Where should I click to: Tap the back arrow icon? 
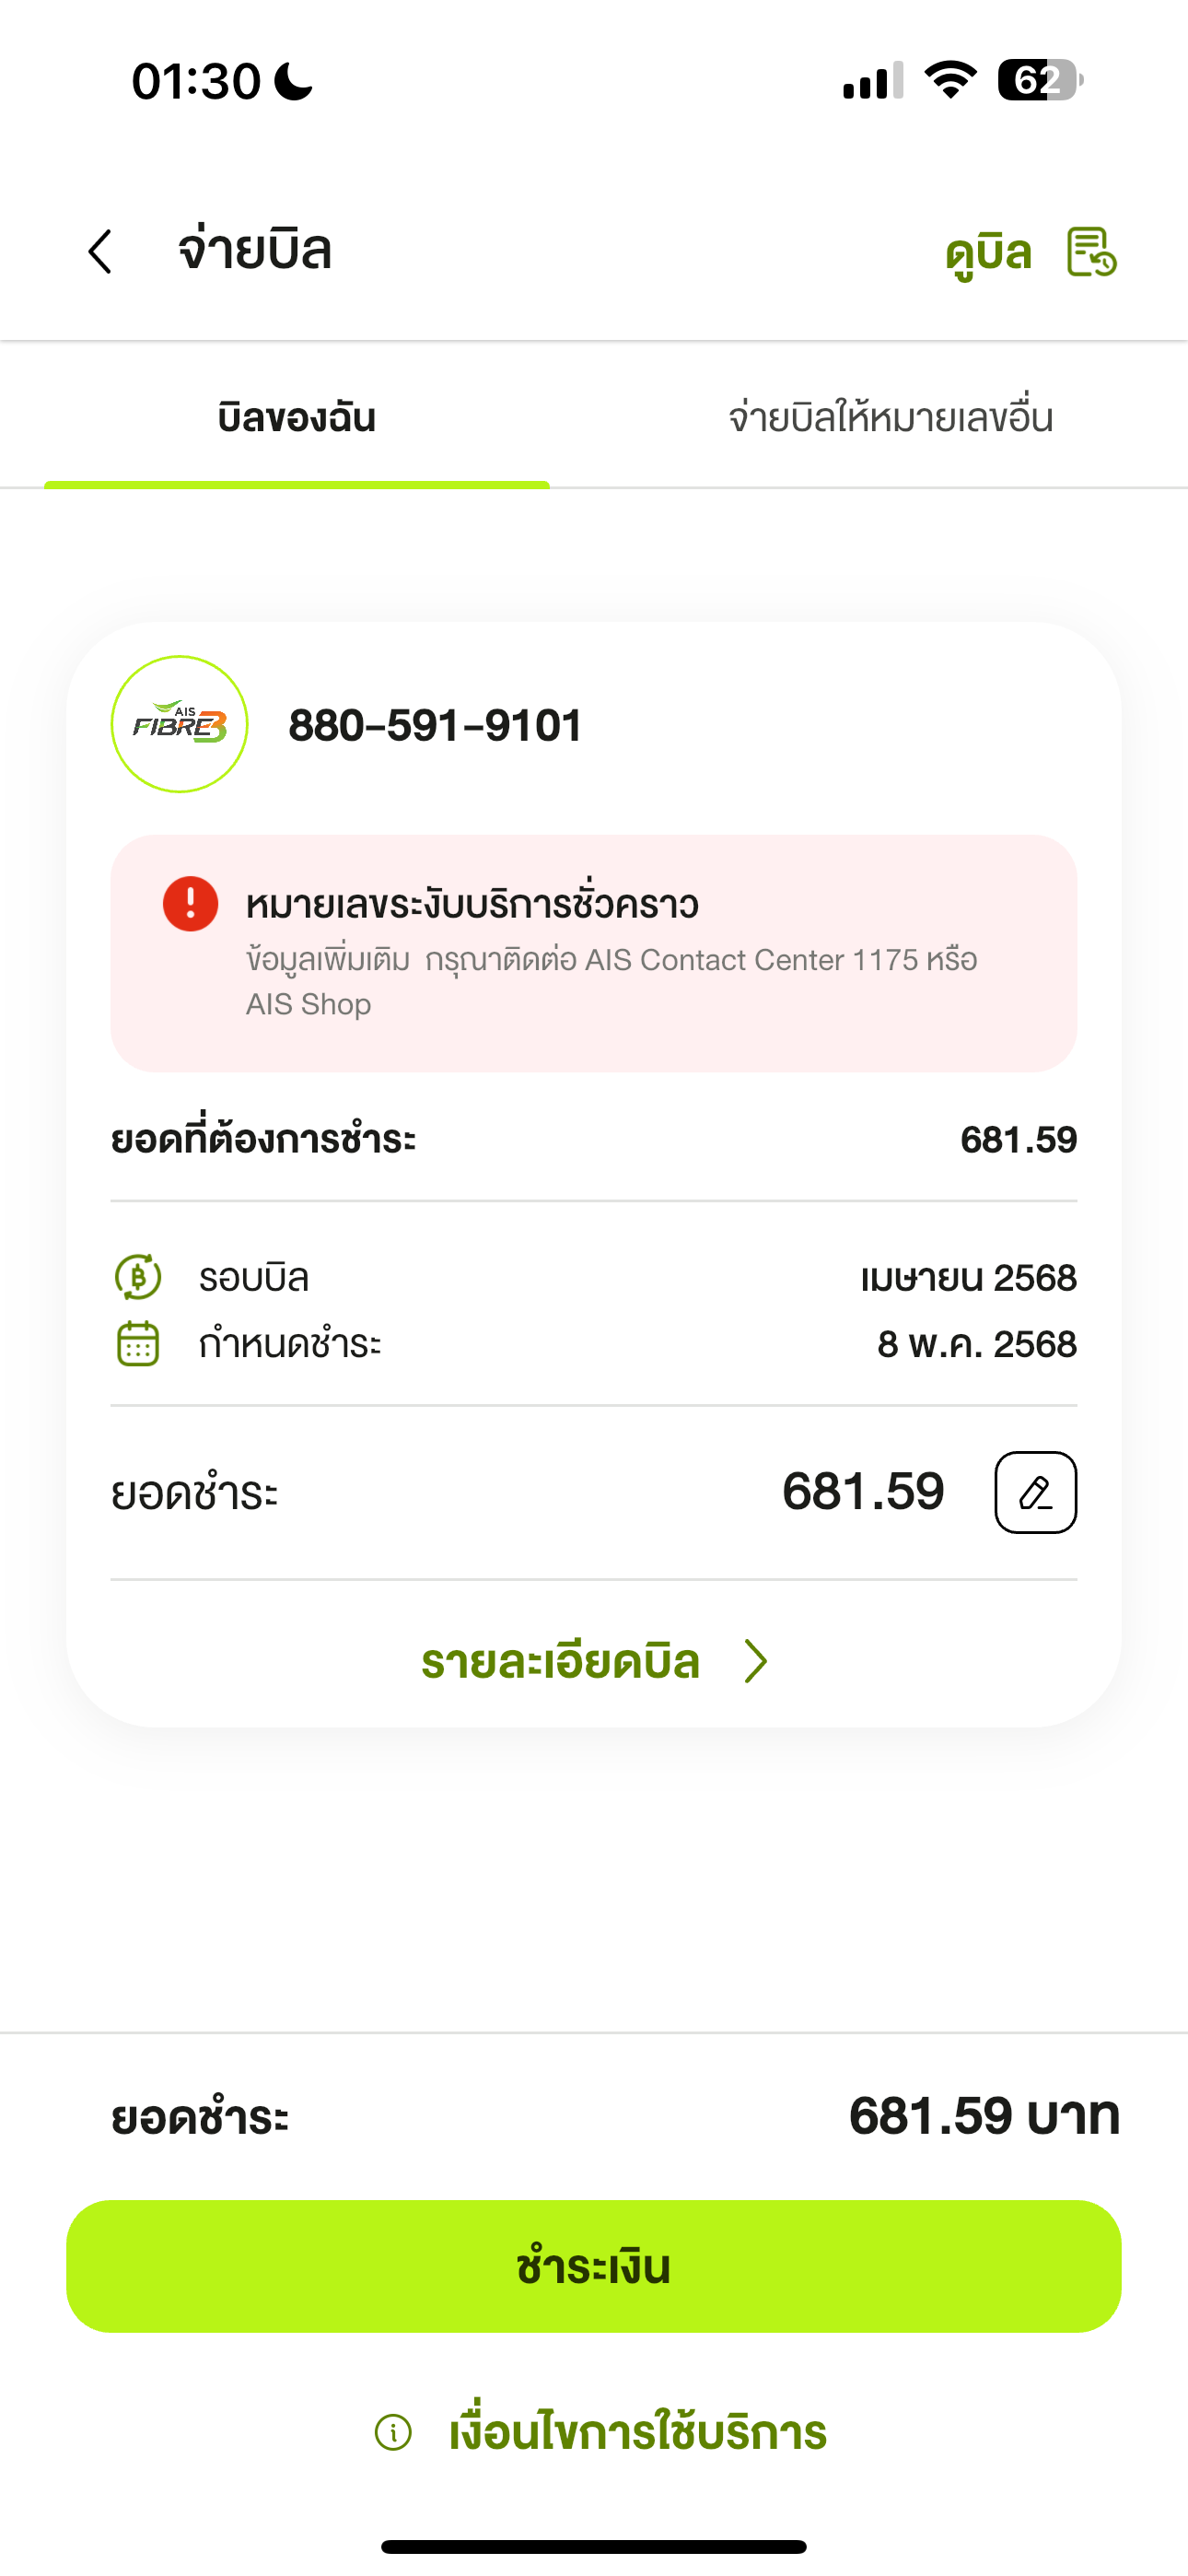(x=100, y=251)
